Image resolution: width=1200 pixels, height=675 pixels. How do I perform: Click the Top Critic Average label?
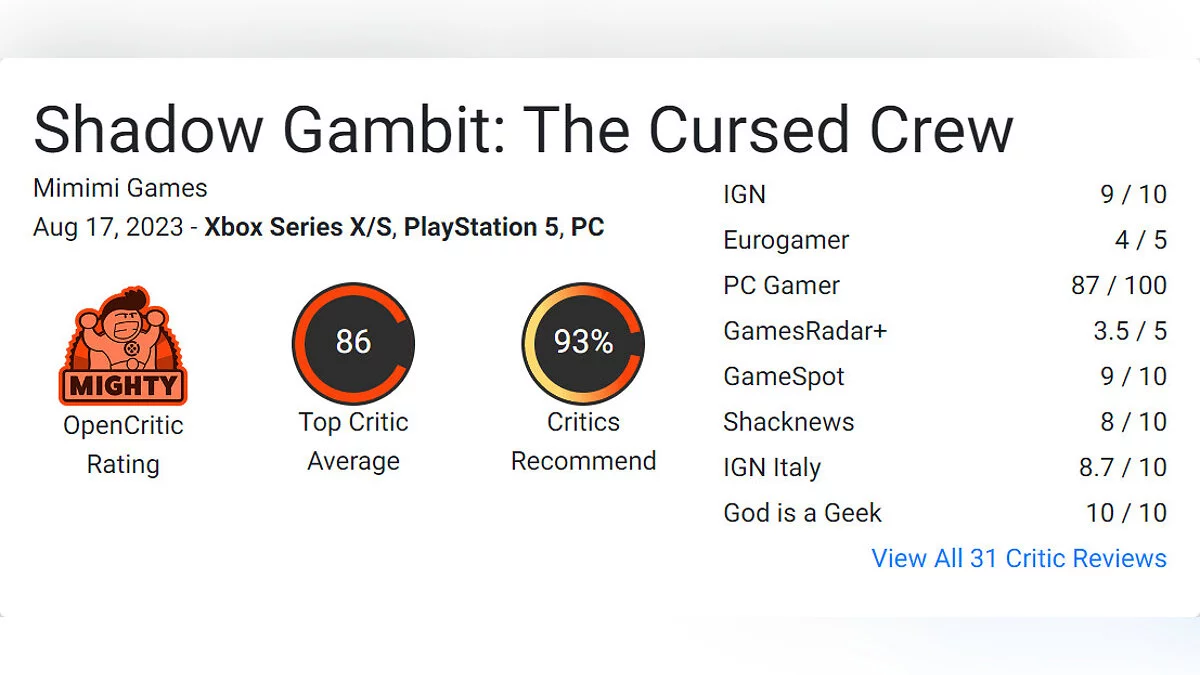pos(353,441)
